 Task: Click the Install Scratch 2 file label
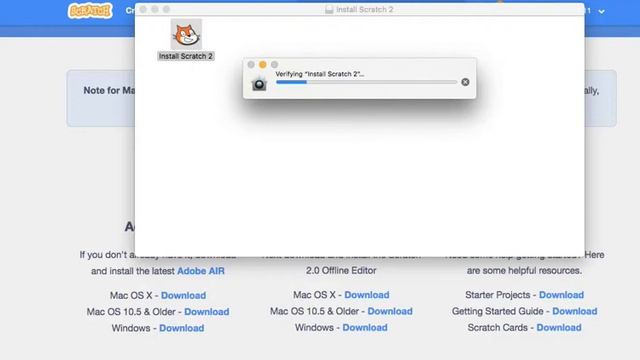coord(186,56)
